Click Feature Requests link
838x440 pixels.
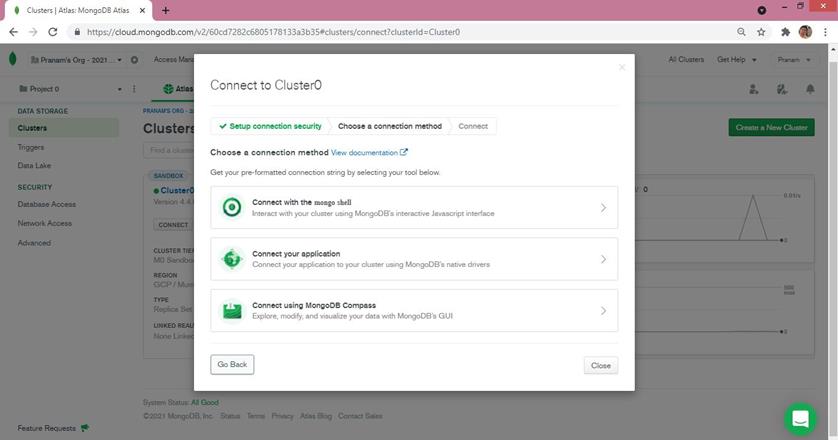pyautogui.click(x=46, y=428)
